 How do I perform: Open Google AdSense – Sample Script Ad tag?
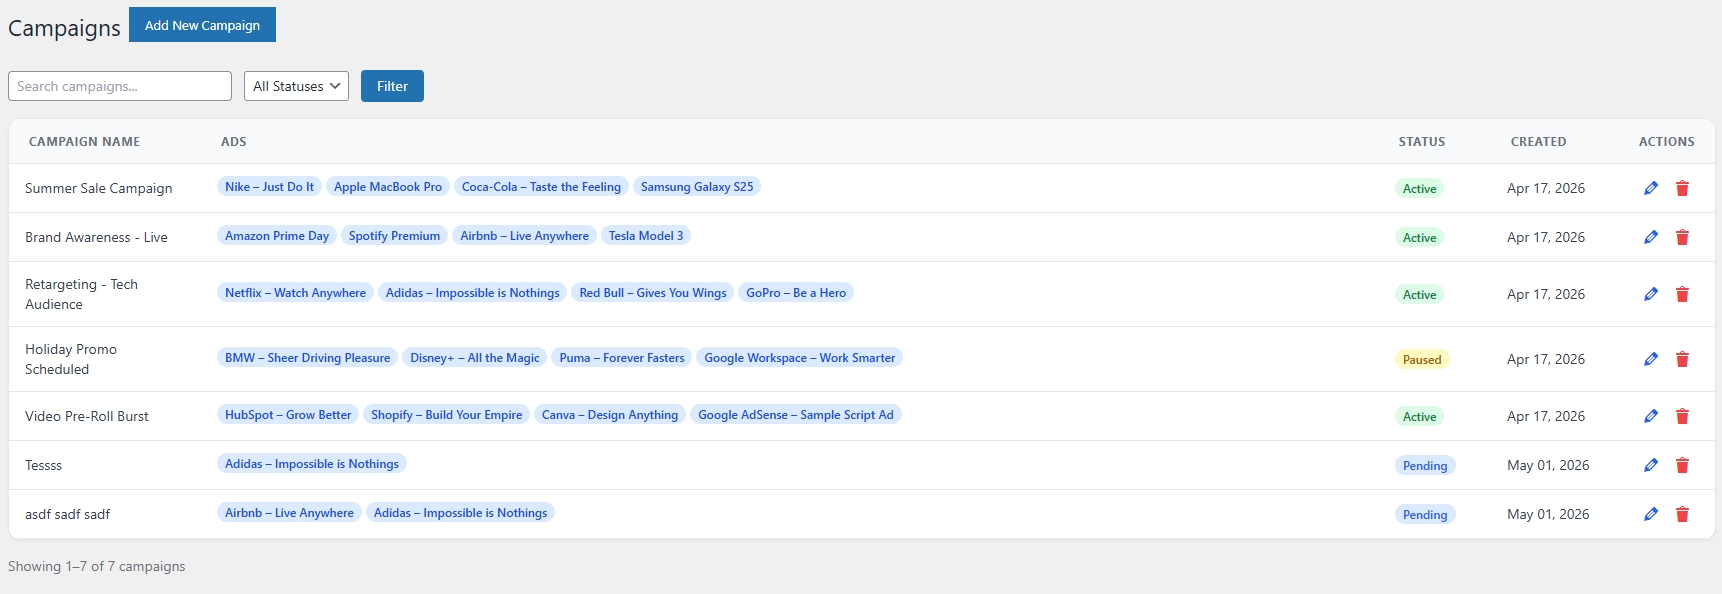[796, 415]
